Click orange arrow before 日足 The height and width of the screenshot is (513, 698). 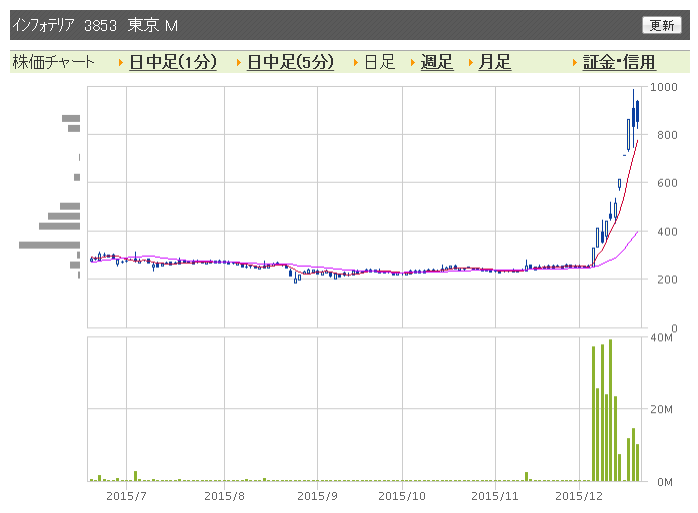pyautogui.click(x=356, y=63)
